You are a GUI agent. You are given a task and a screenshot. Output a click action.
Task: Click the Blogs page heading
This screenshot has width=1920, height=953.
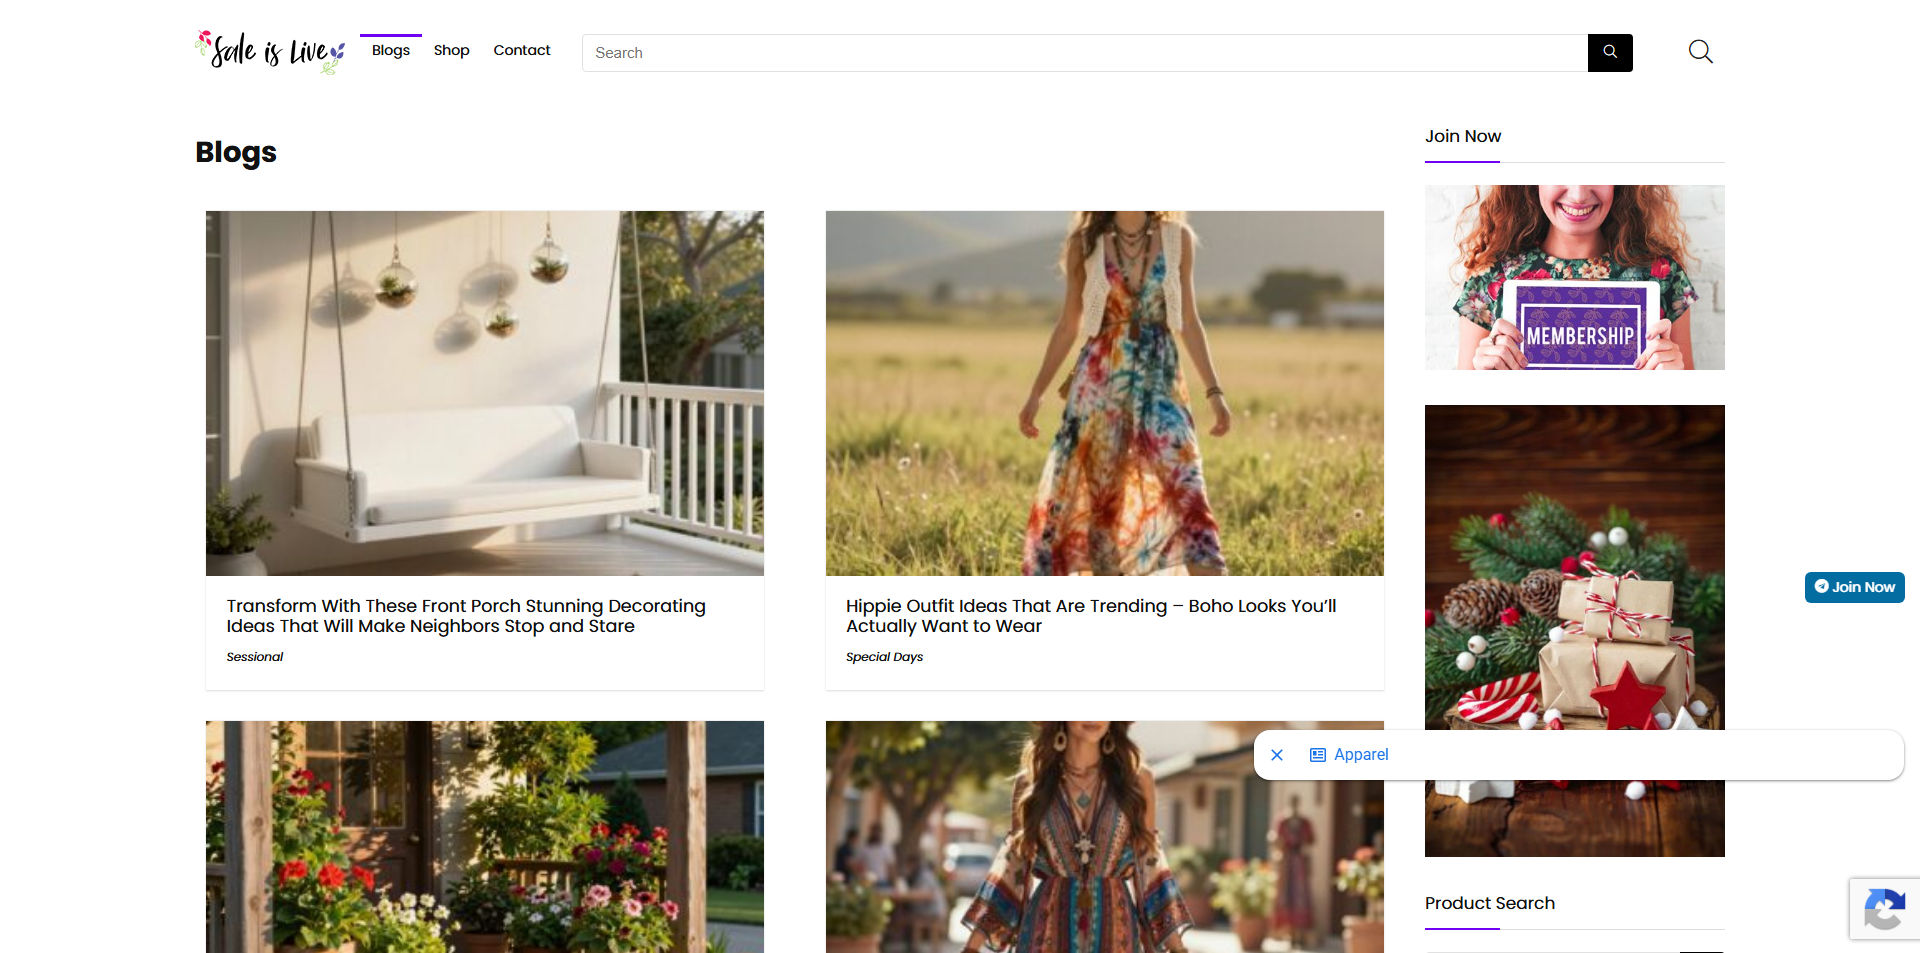pyautogui.click(x=236, y=152)
